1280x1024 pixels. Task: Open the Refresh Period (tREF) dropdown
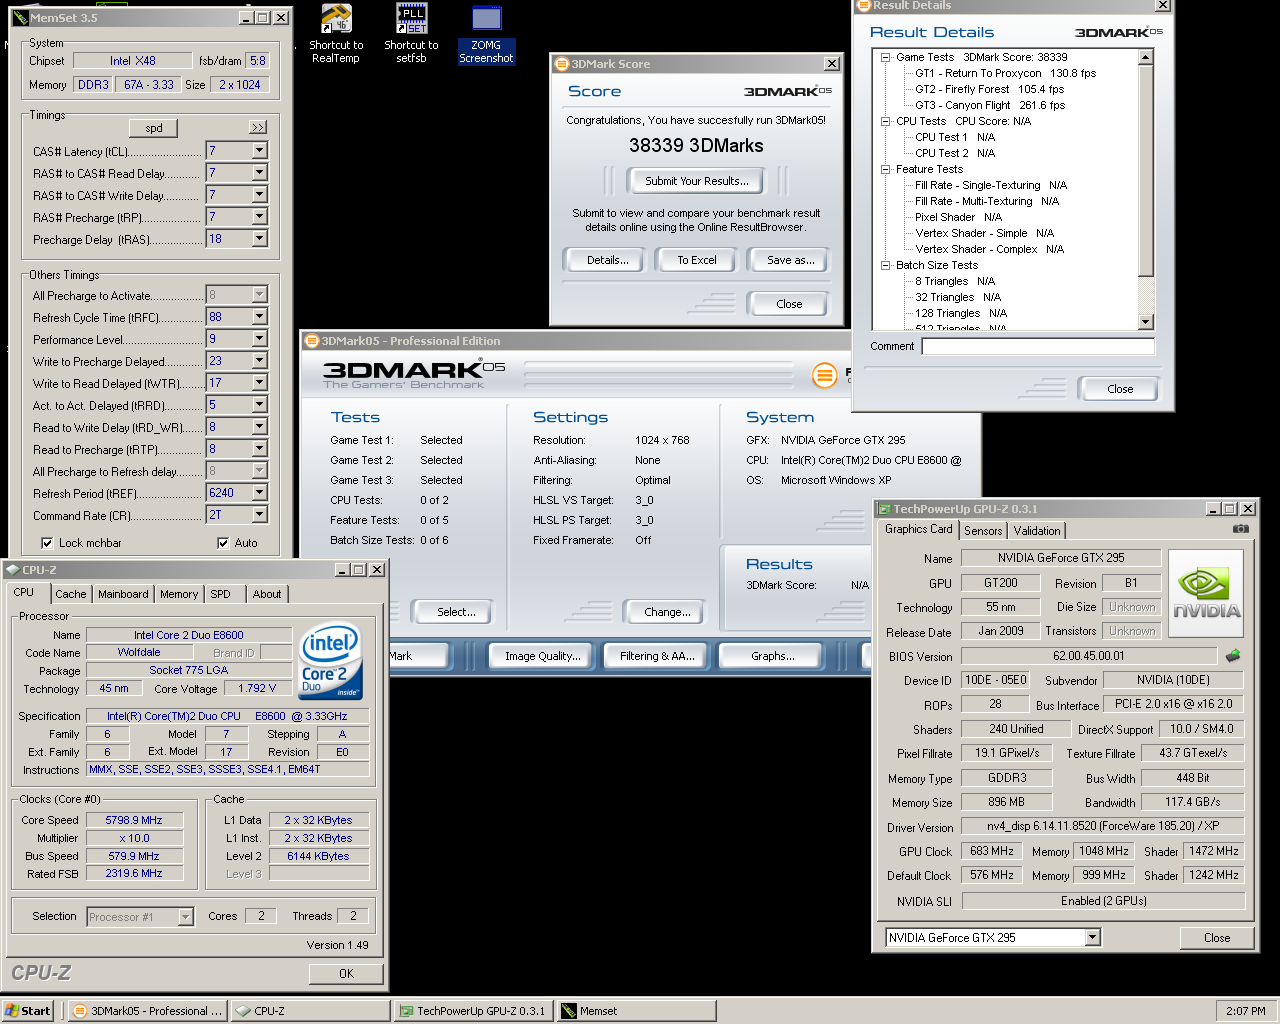pos(260,493)
